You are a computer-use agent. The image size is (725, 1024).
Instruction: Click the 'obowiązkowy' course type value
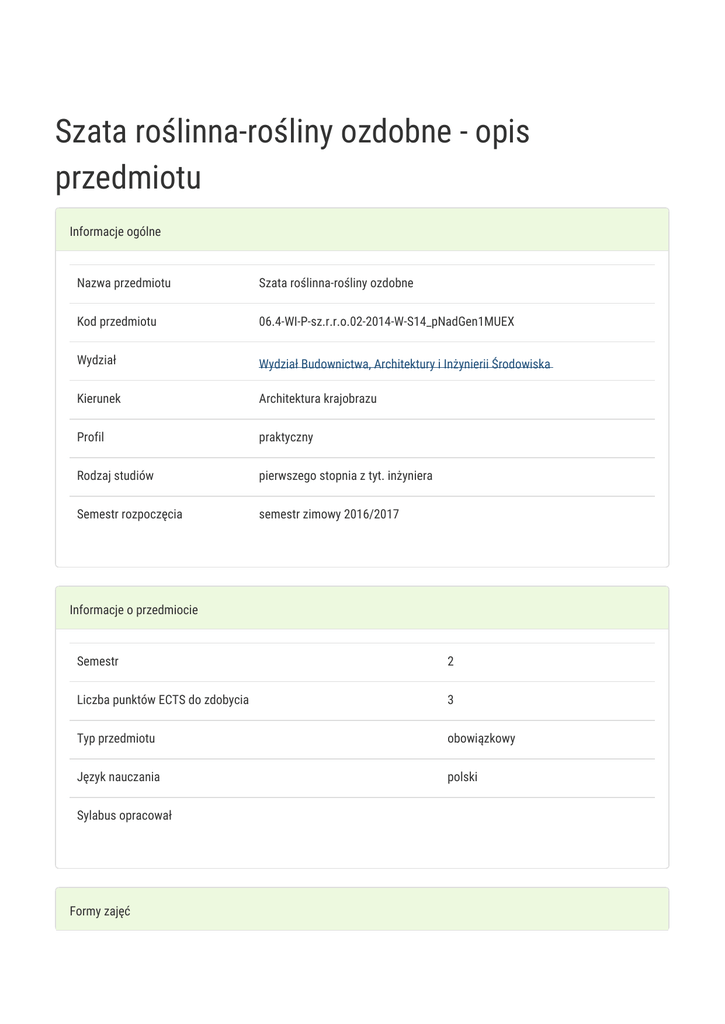coord(481,739)
